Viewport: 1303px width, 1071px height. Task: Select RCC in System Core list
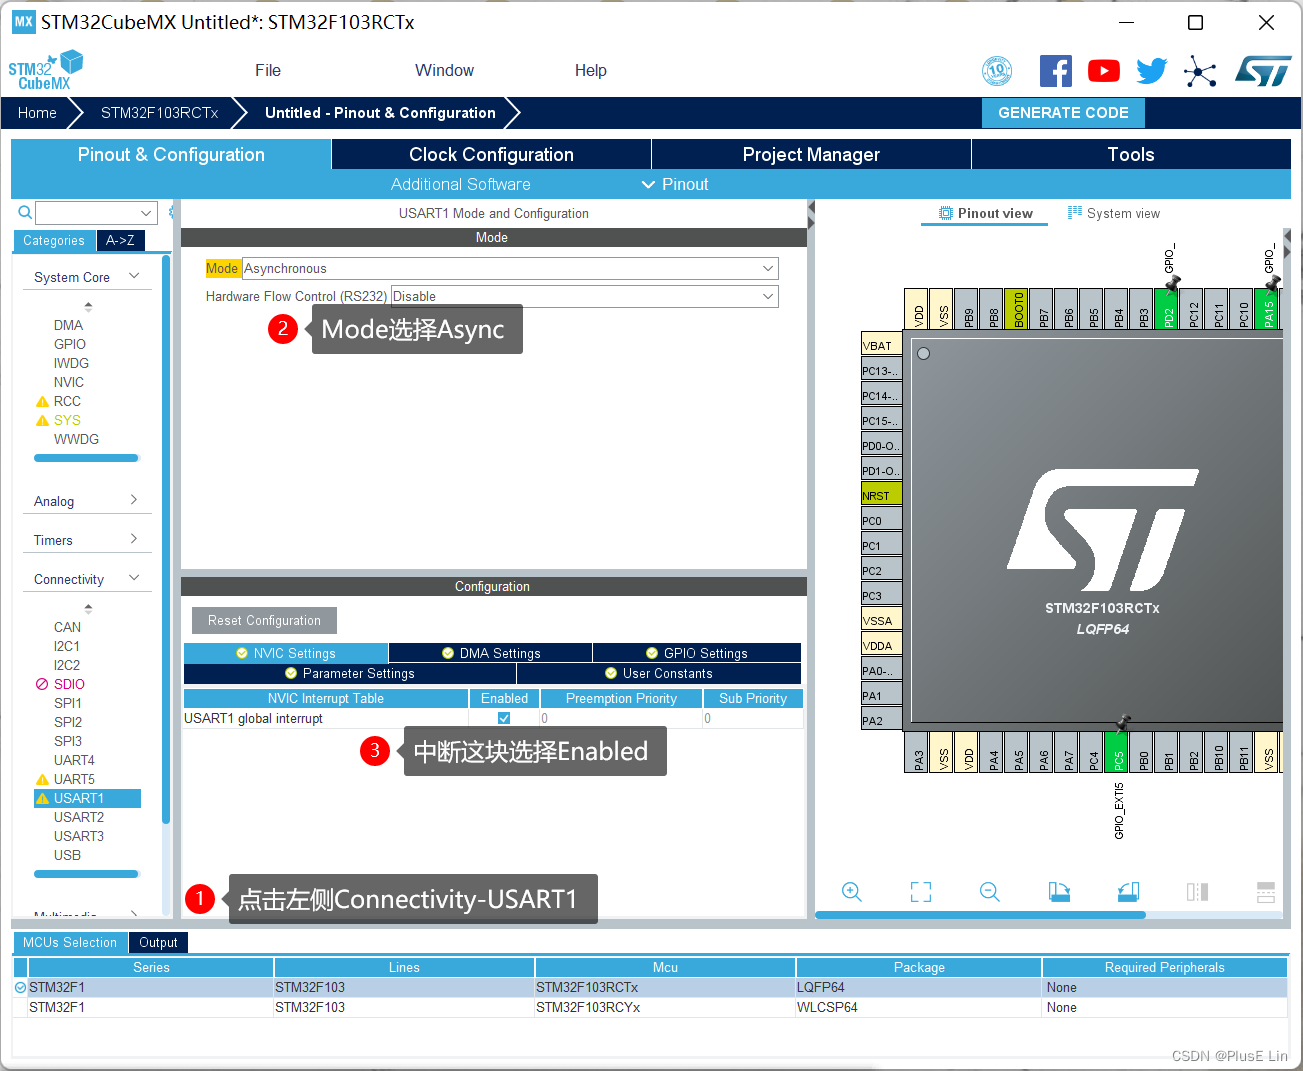pos(67,401)
